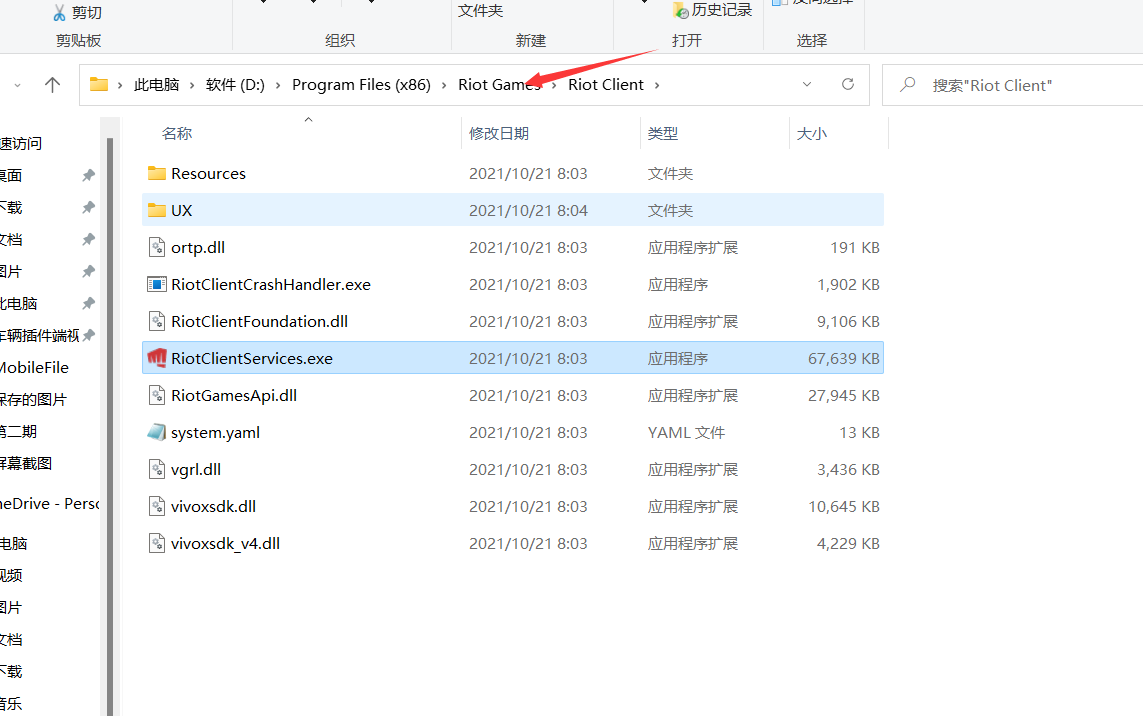Viewport: 1143px width, 716px height.
Task: Expand chevron after Program Files (x86)
Action: pyautogui.click(x=444, y=85)
